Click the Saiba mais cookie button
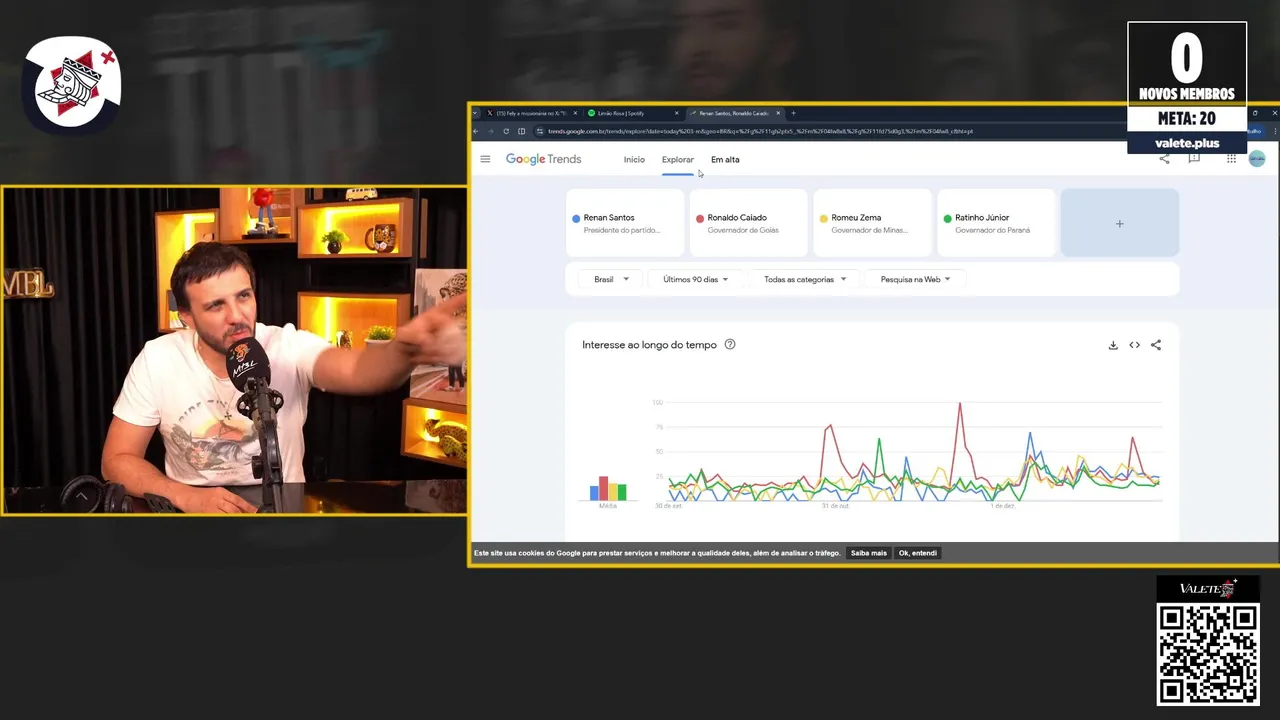The width and height of the screenshot is (1280, 720). [x=869, y=553]
